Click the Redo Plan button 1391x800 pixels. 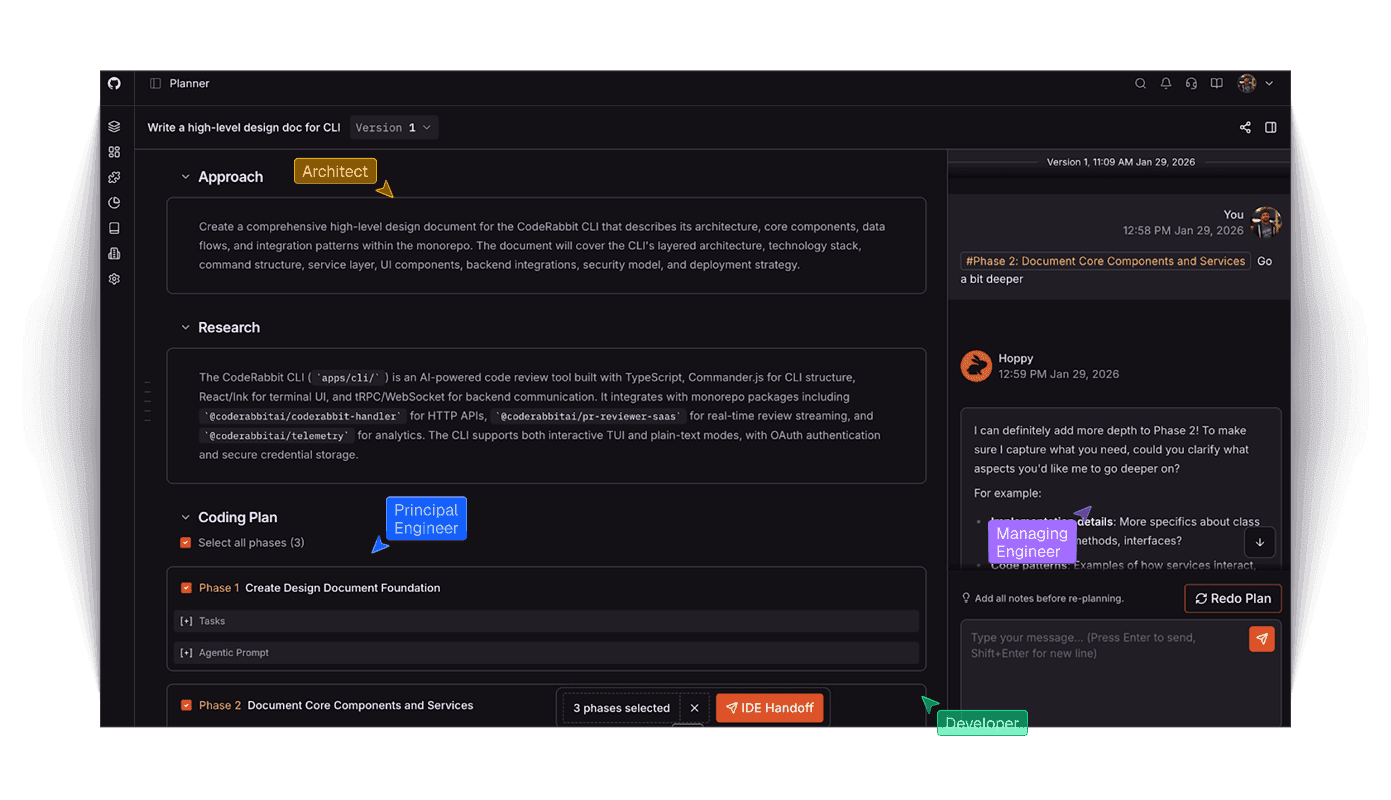pyautogui.click(x=1232, y=599)
